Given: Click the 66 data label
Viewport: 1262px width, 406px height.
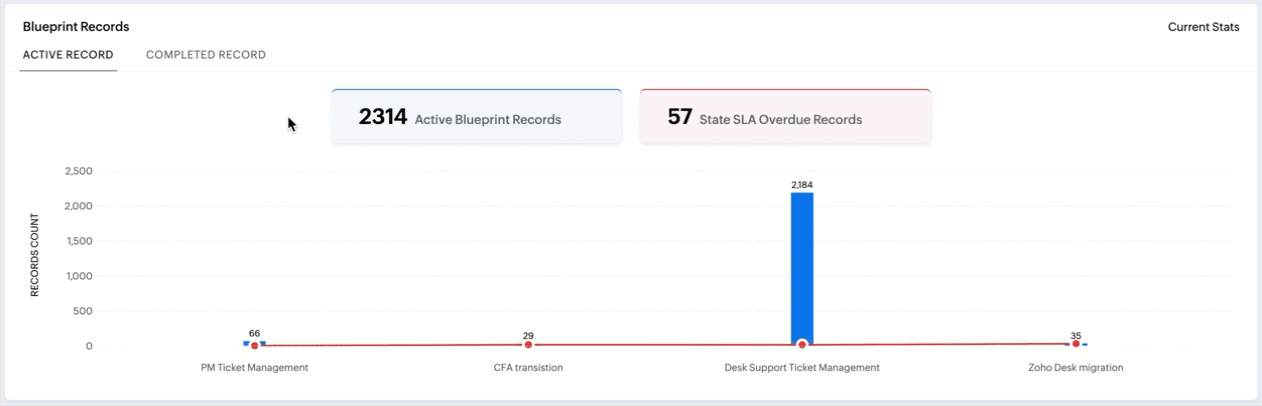Looking at the screenshot, I should point(254,333).
